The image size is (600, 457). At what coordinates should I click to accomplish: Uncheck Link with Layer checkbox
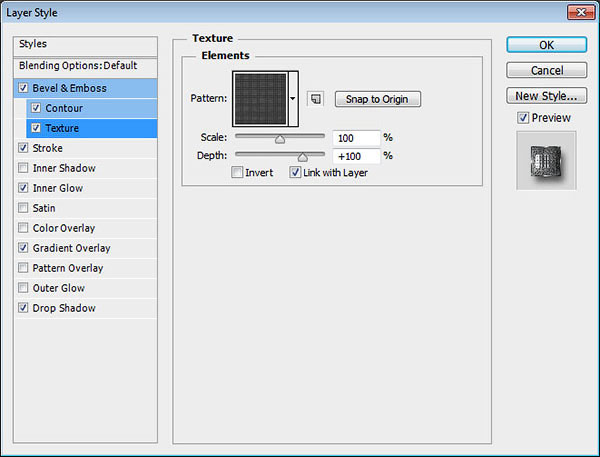(x=295, y=172)
